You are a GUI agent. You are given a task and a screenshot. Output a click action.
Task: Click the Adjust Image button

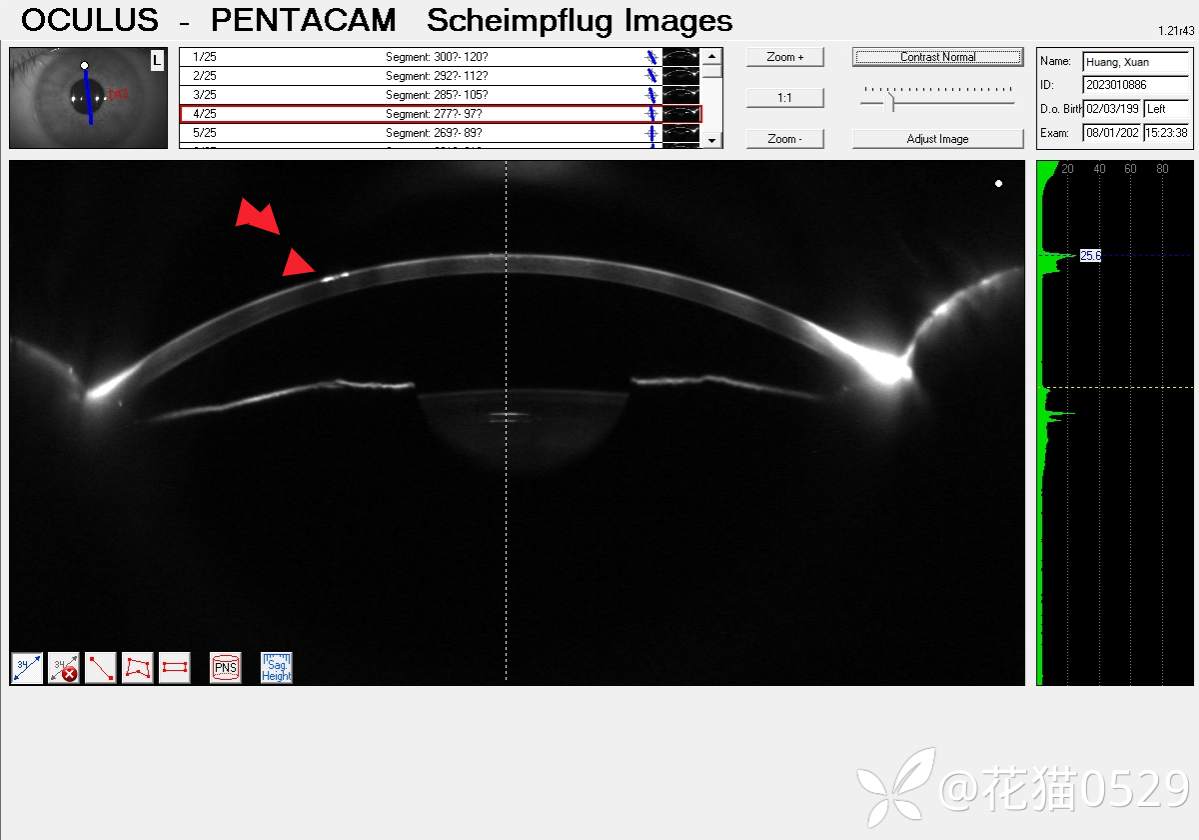click(937, 139)
